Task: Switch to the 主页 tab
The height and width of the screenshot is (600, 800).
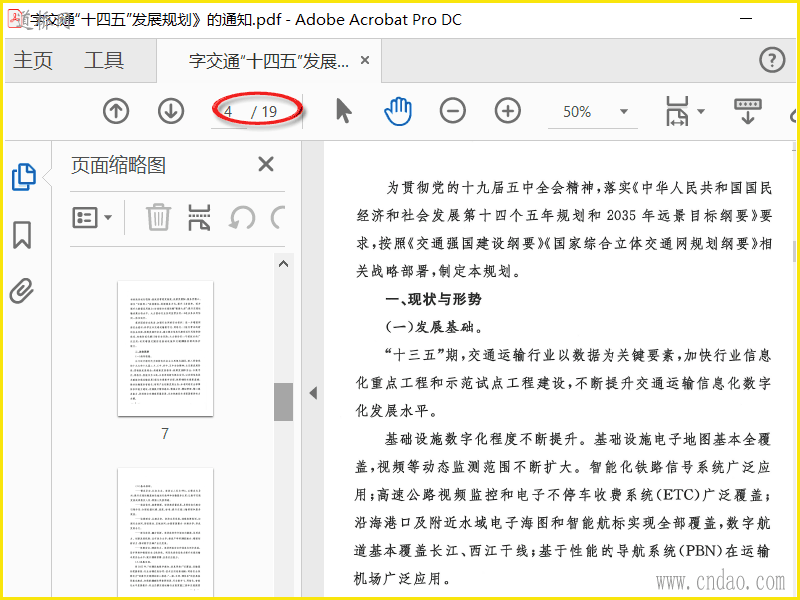Action: click(x=33, y=60)
